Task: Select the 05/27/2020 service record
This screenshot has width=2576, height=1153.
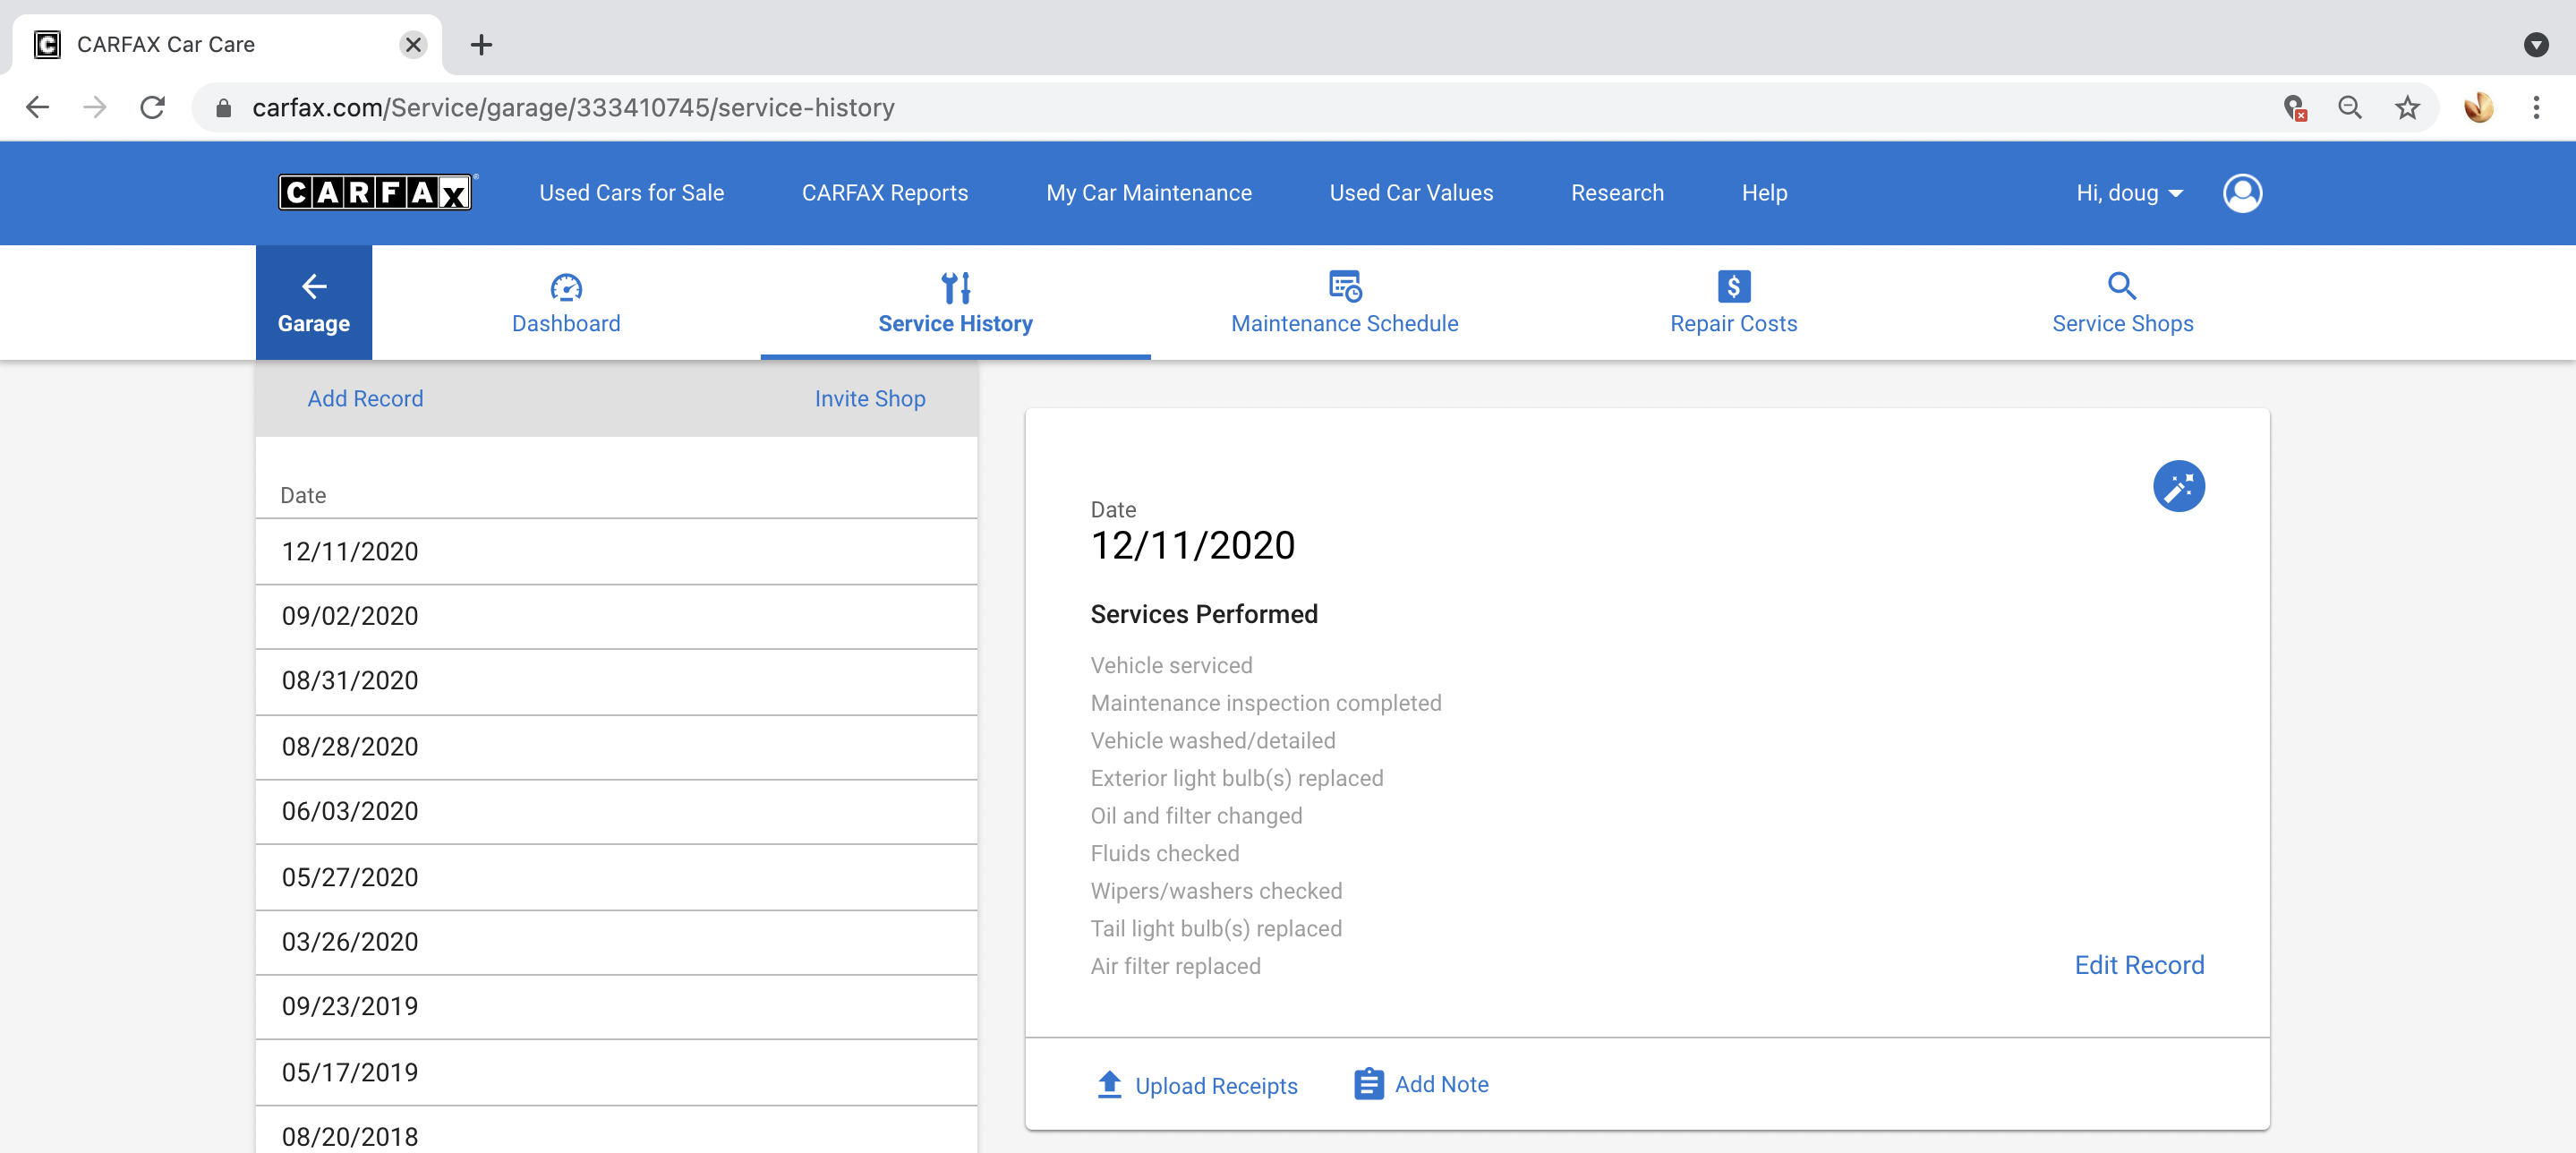Action: pyautogui.click(x=616, y=877)
